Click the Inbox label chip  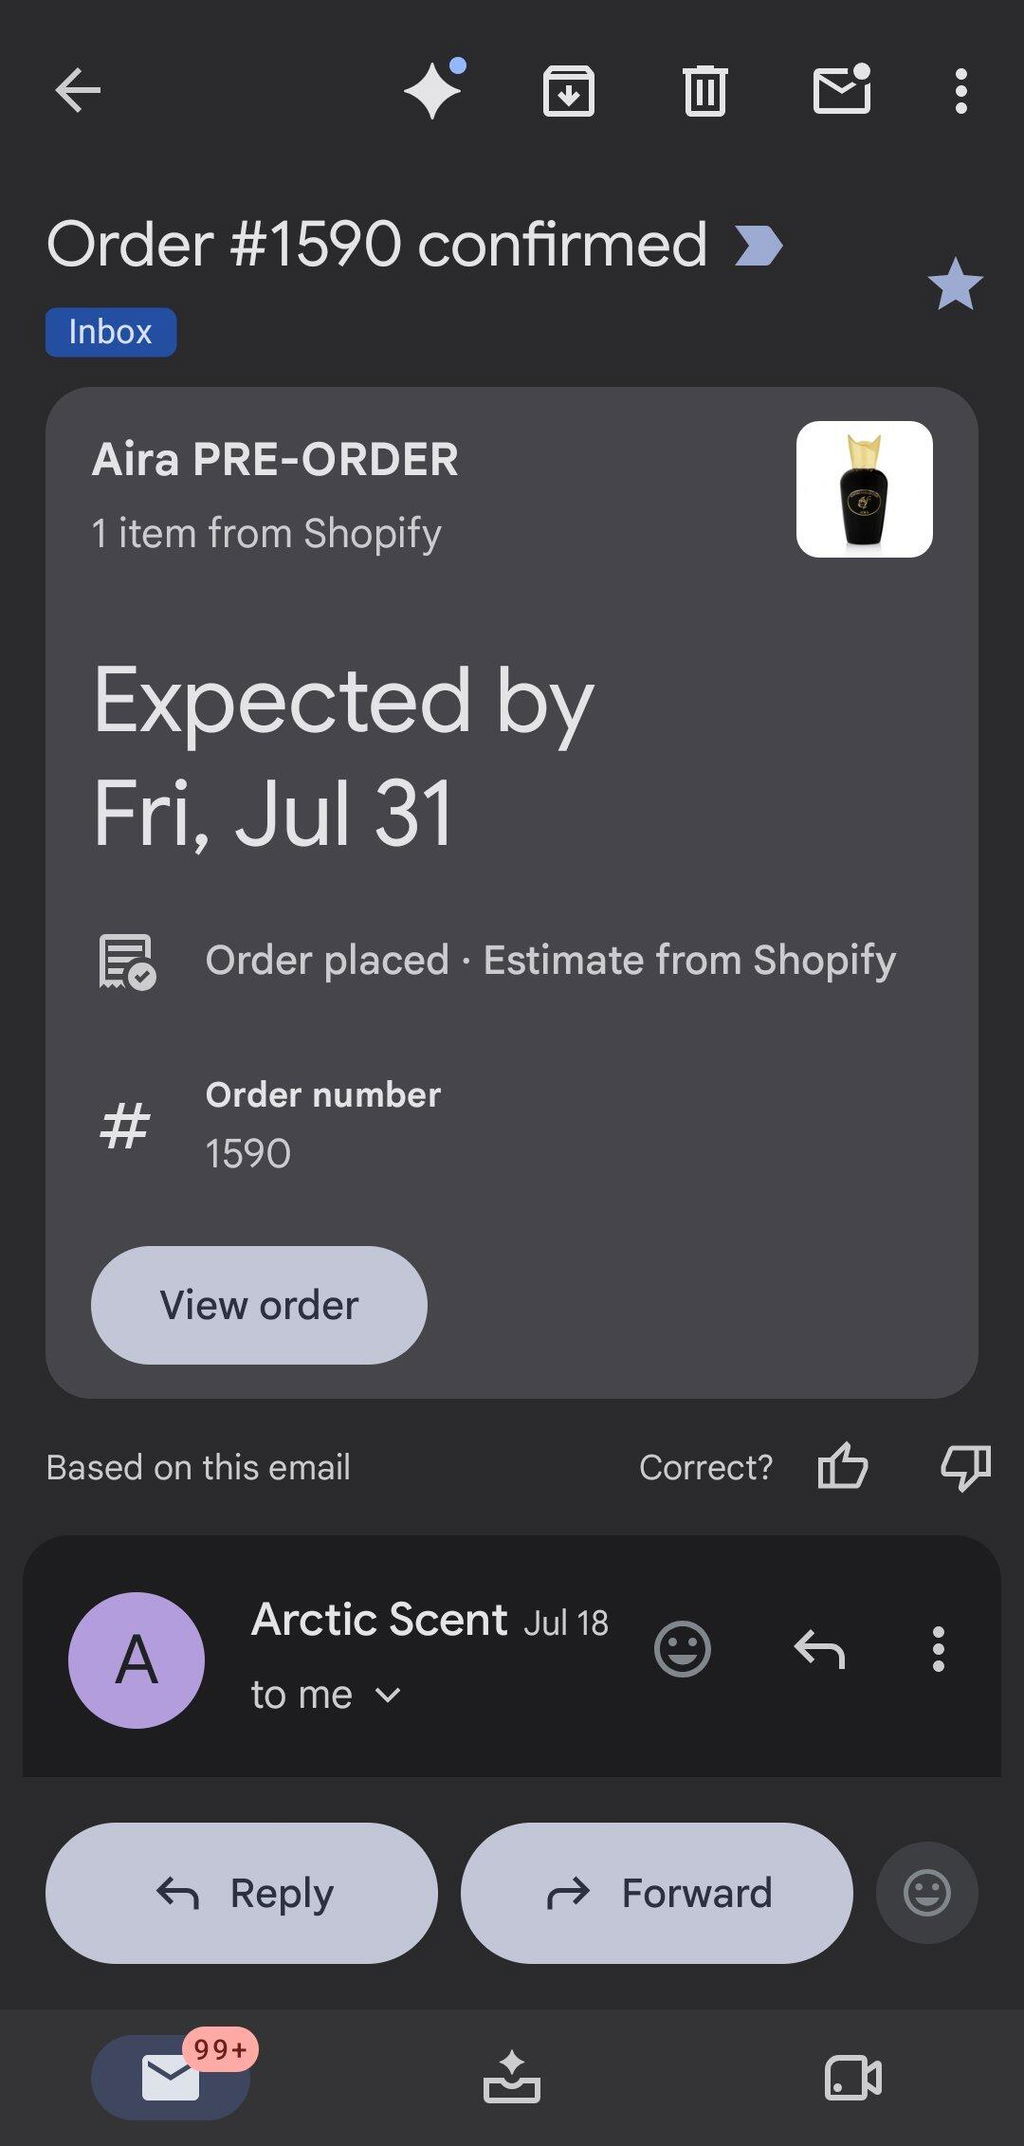[111, 332]
